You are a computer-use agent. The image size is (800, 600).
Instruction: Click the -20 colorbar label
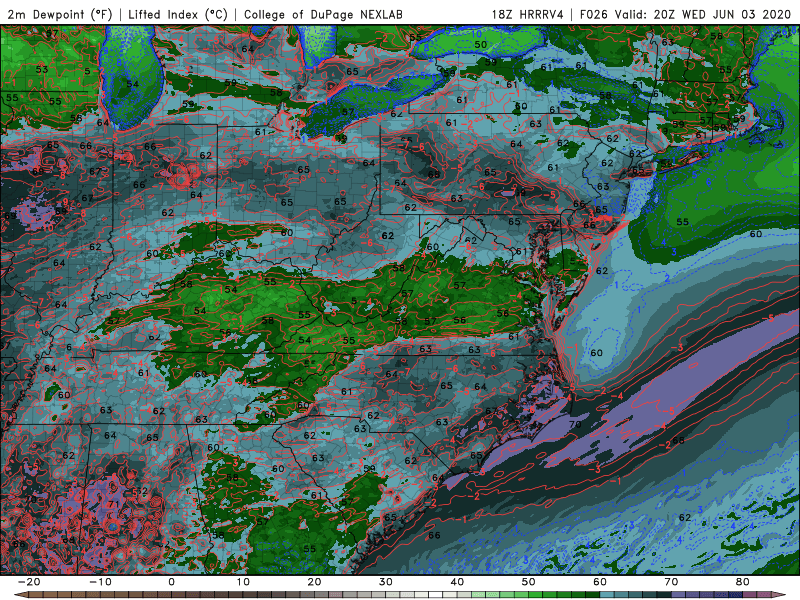29,582
